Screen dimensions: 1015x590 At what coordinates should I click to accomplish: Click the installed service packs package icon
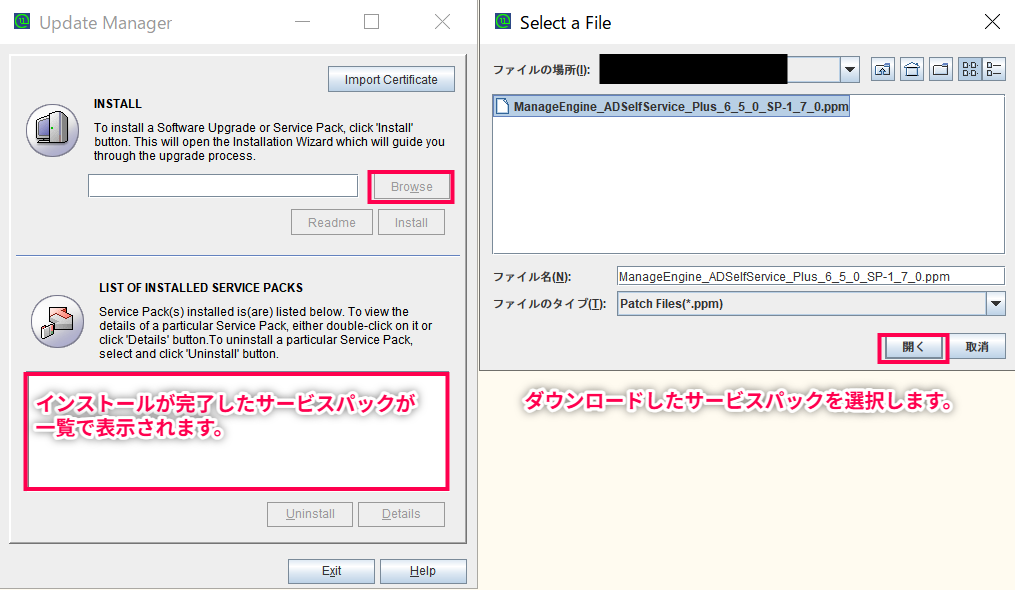(x=58, y=321)
